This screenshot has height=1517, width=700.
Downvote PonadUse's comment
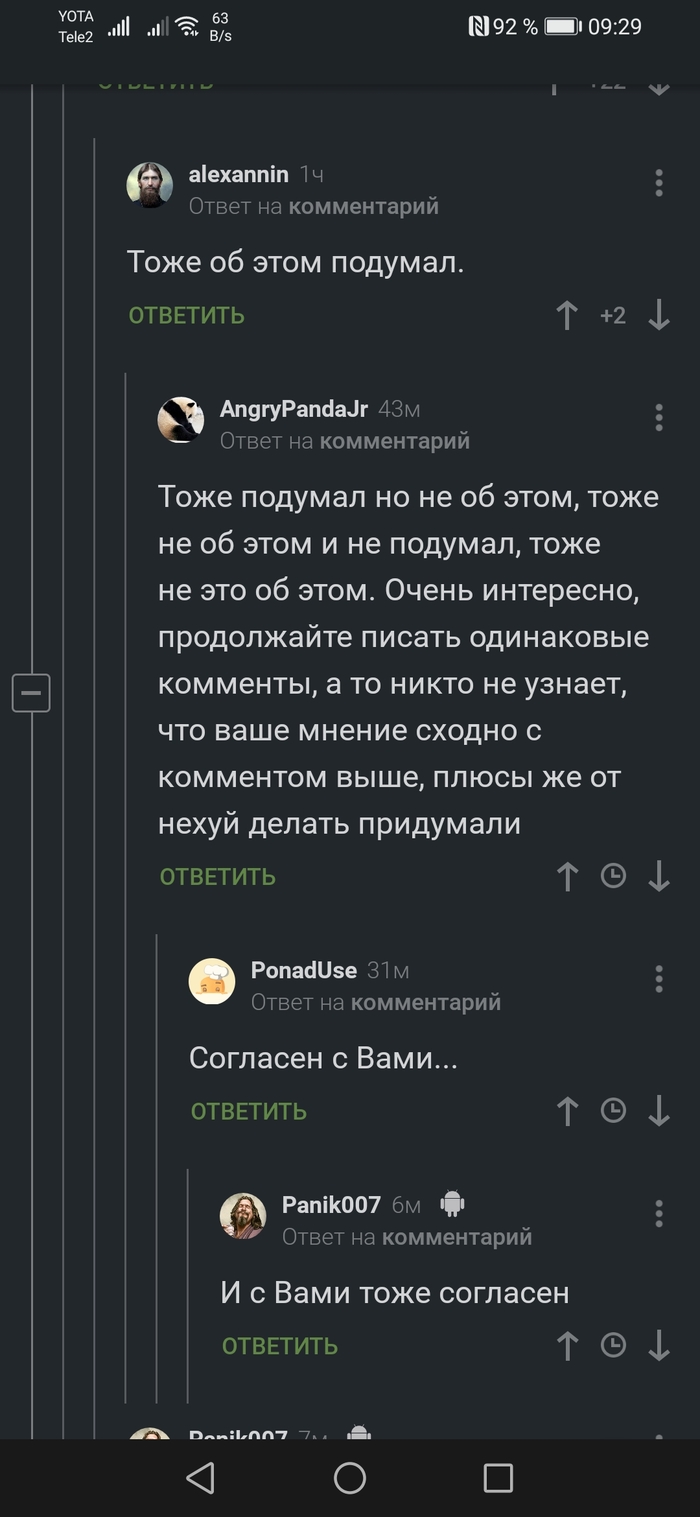click(659, 1110)
